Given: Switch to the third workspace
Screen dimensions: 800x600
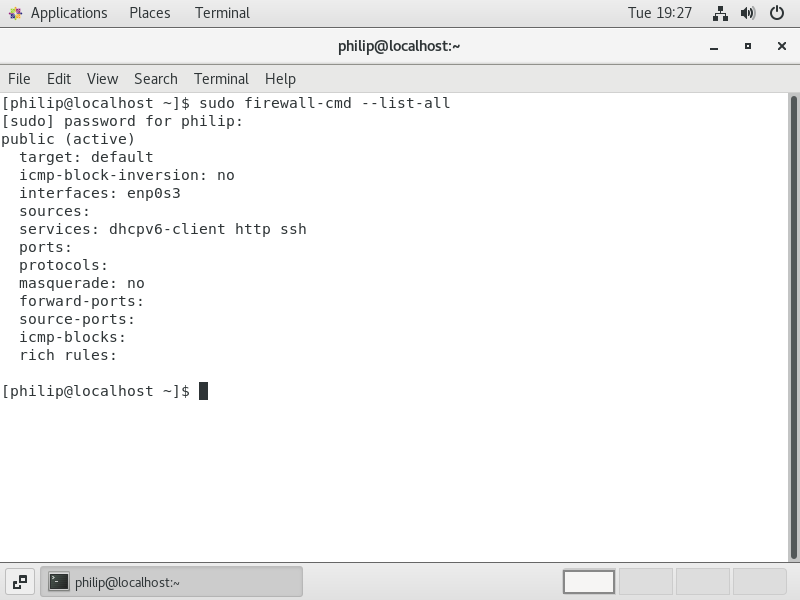Looking at the screenshot, I should (703, 582).
